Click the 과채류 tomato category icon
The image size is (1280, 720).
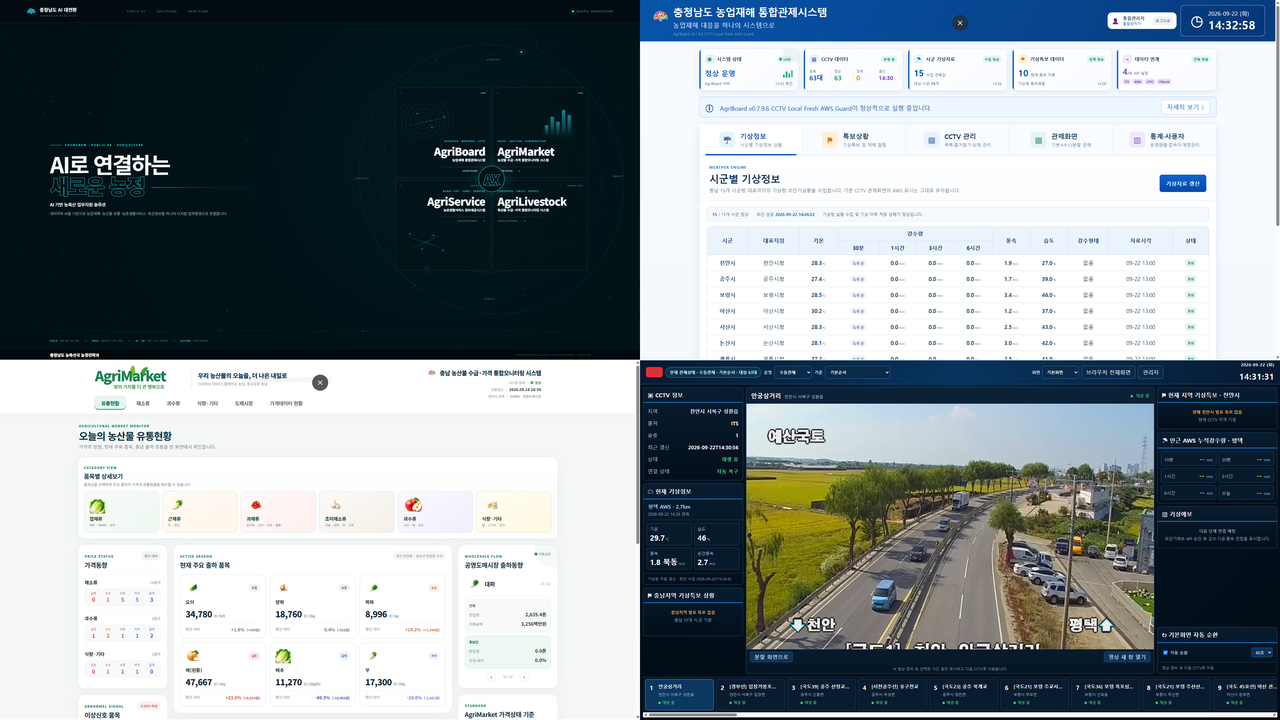[x=255, y=506]
